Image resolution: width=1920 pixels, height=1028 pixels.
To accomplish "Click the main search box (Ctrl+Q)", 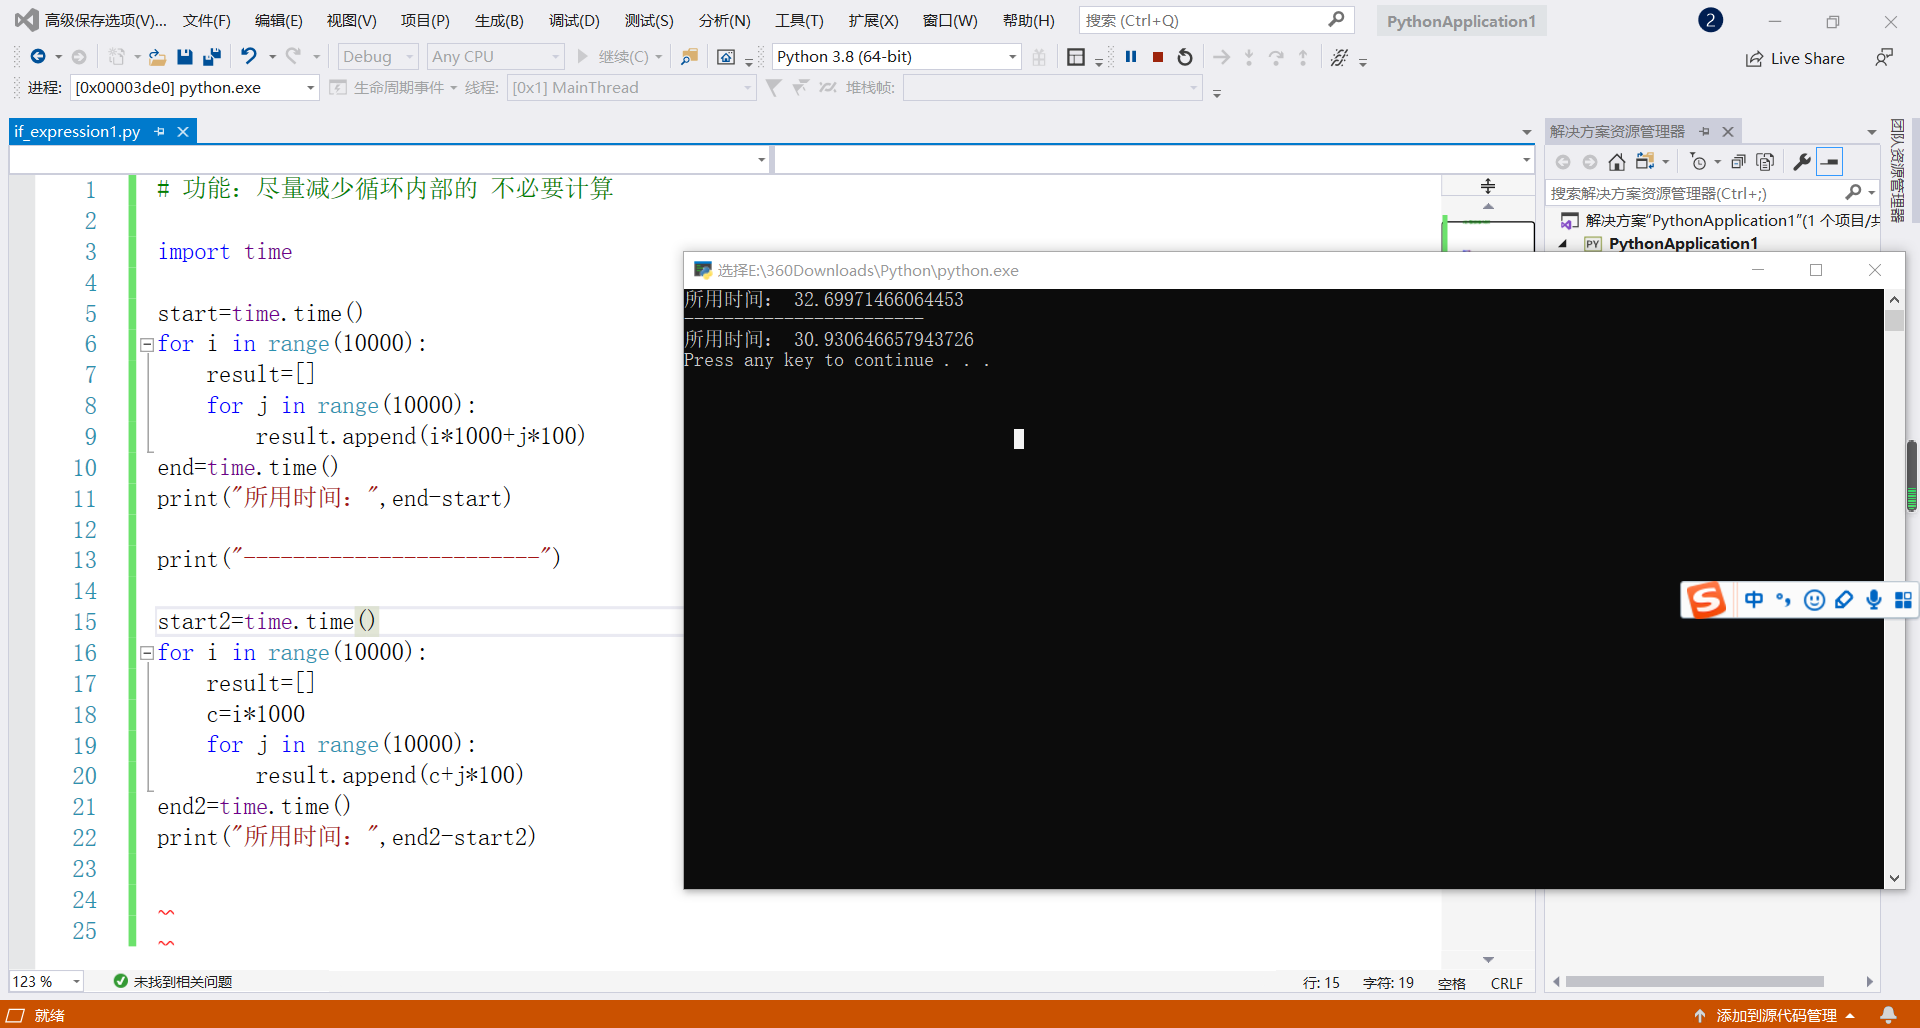I will pos(1216,20).
